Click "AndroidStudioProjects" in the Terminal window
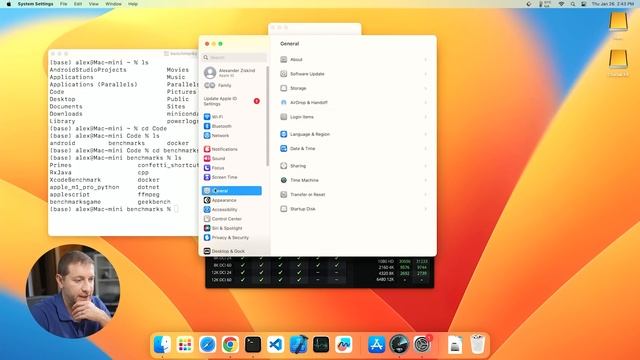Image resolution: width=640 pixels, height=360 pixels. click(88, 70)
